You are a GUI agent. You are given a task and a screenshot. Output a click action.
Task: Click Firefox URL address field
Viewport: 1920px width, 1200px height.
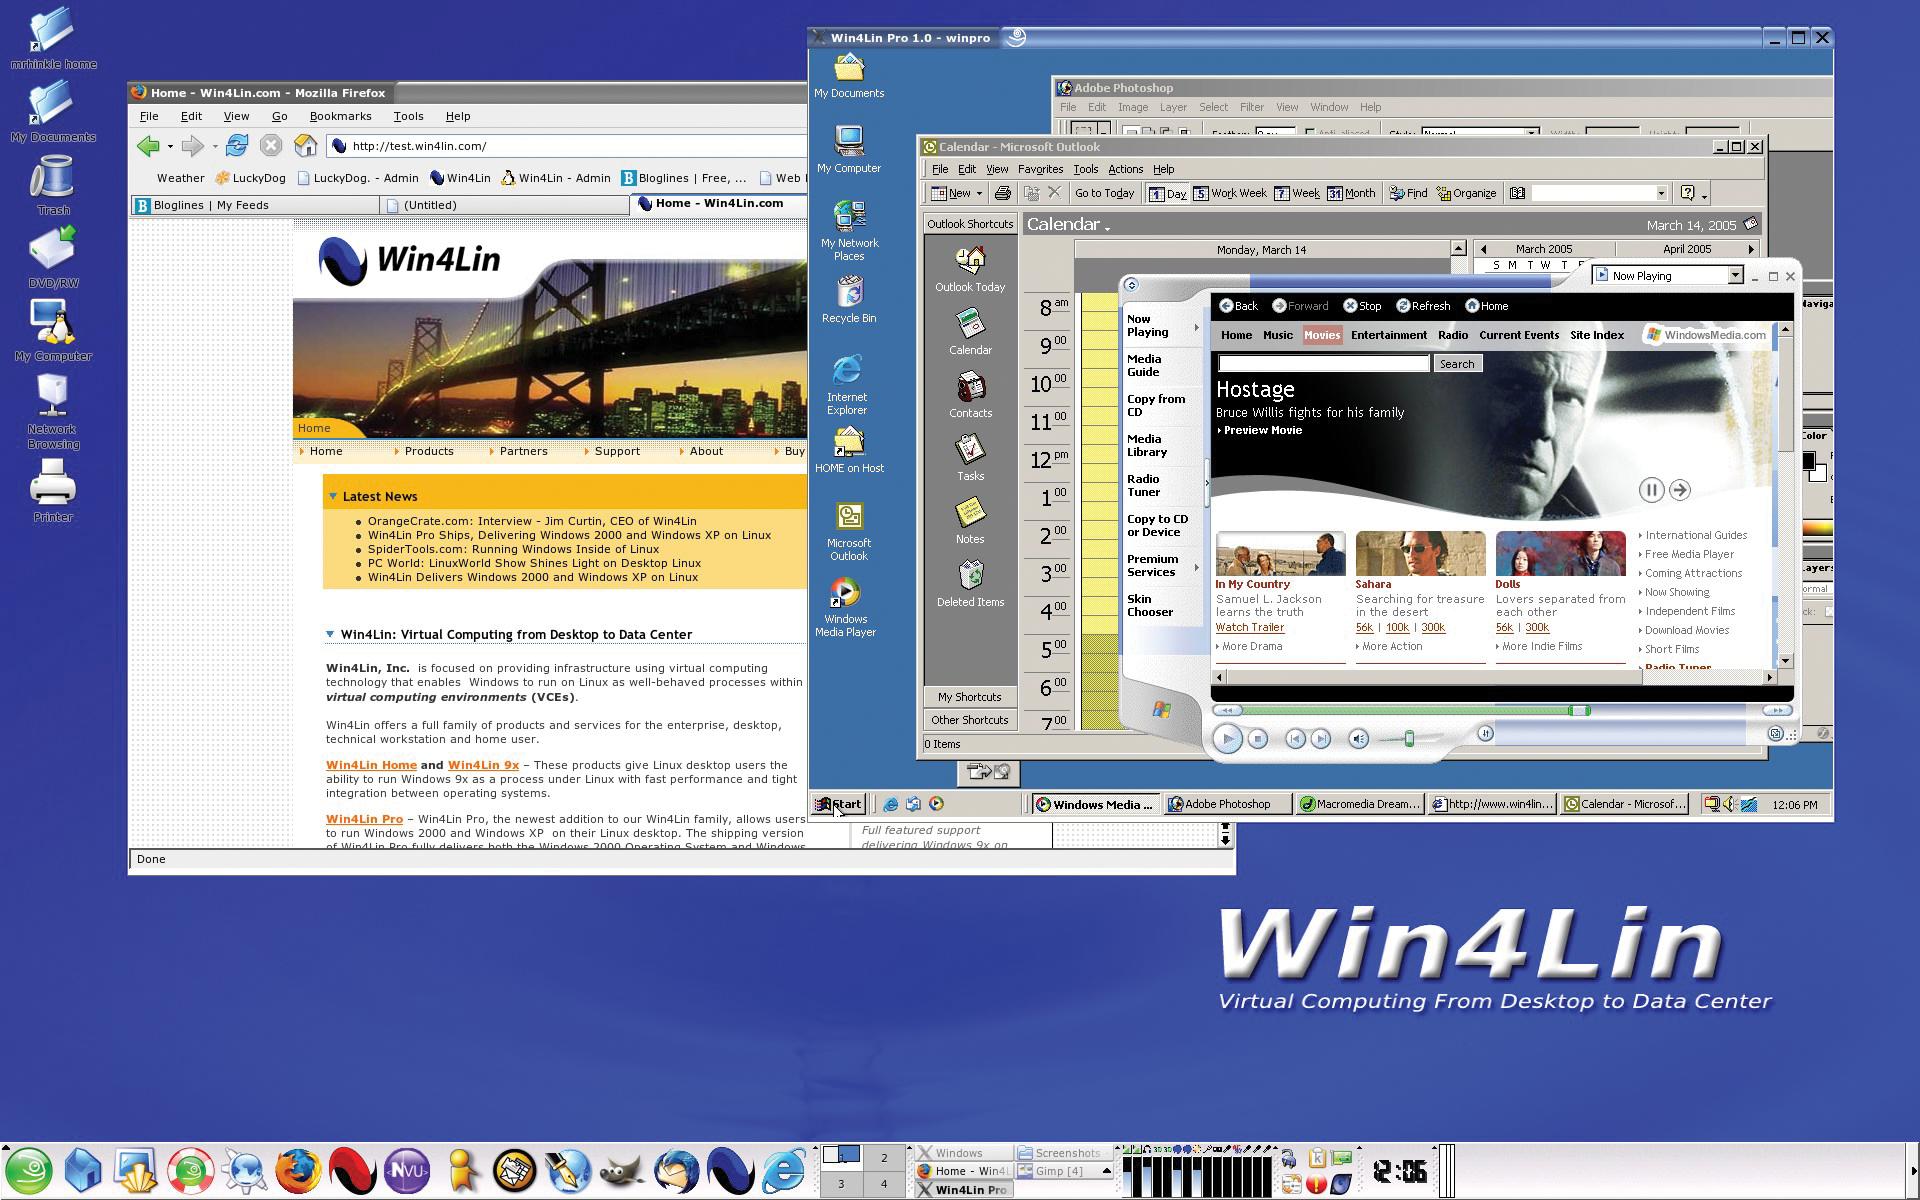566,146
